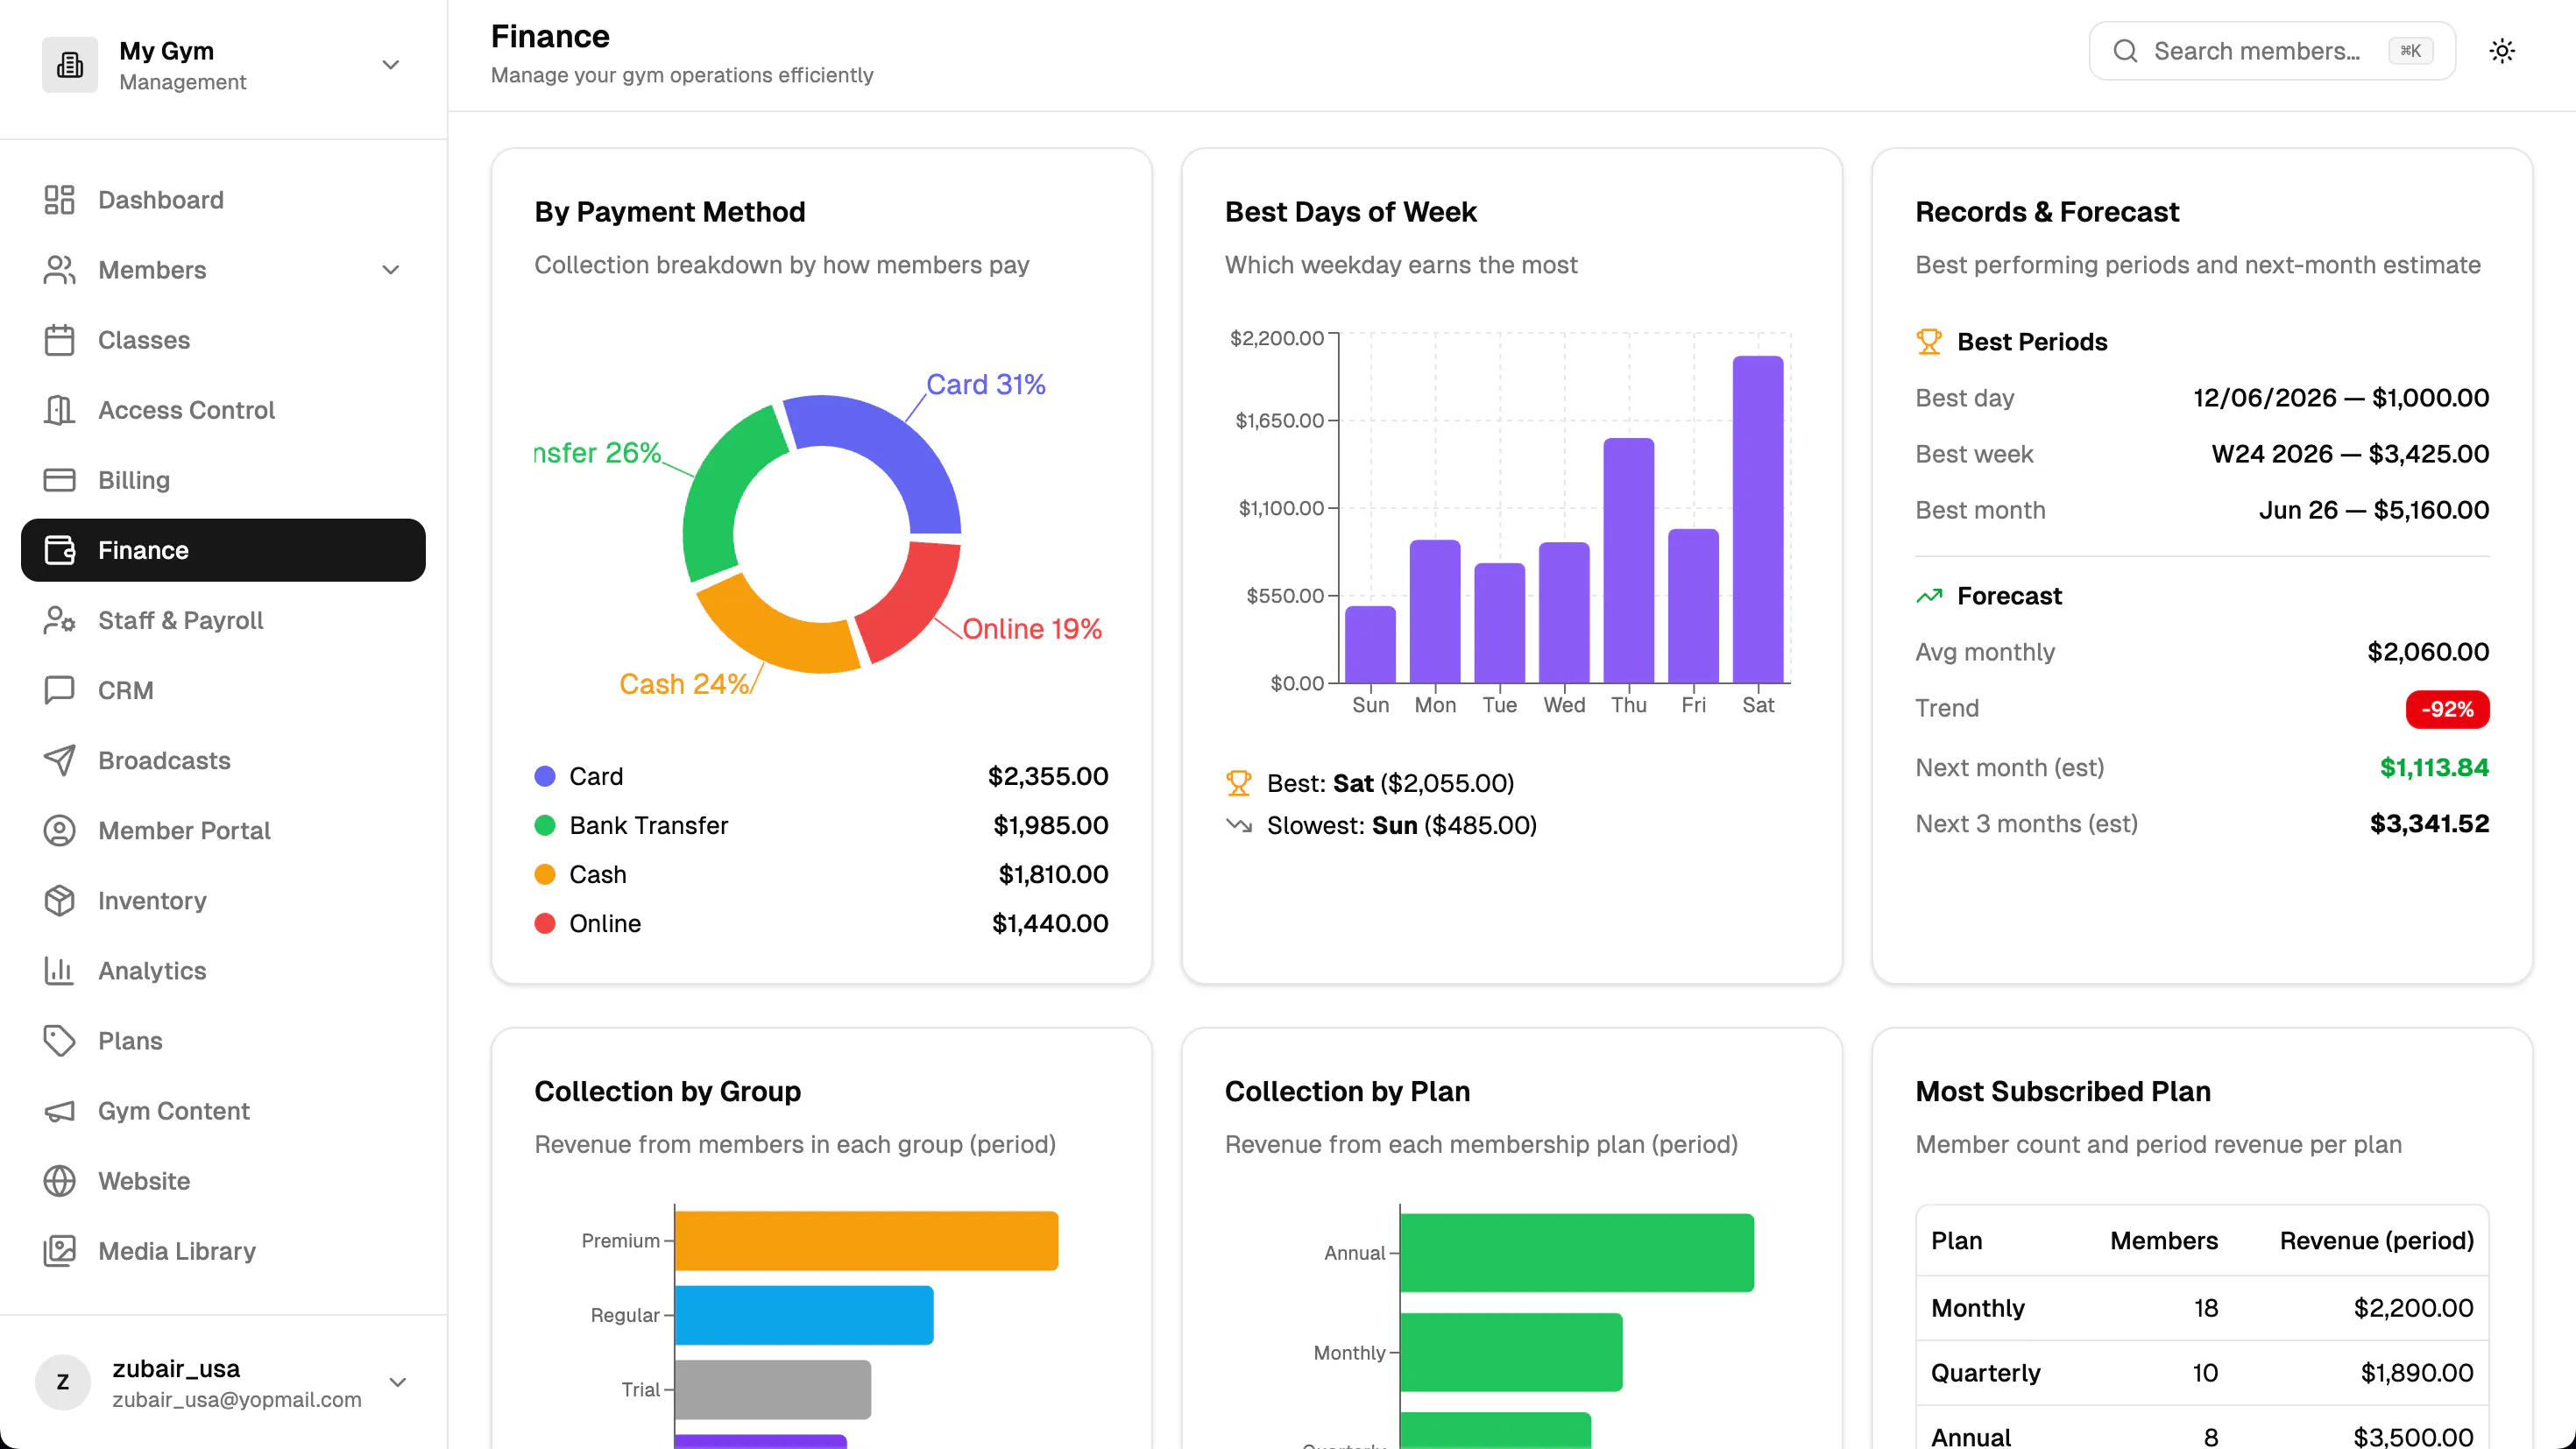Open the Analytics section label
This screenshot has width=2576, height=1449.
click(152, 970)
